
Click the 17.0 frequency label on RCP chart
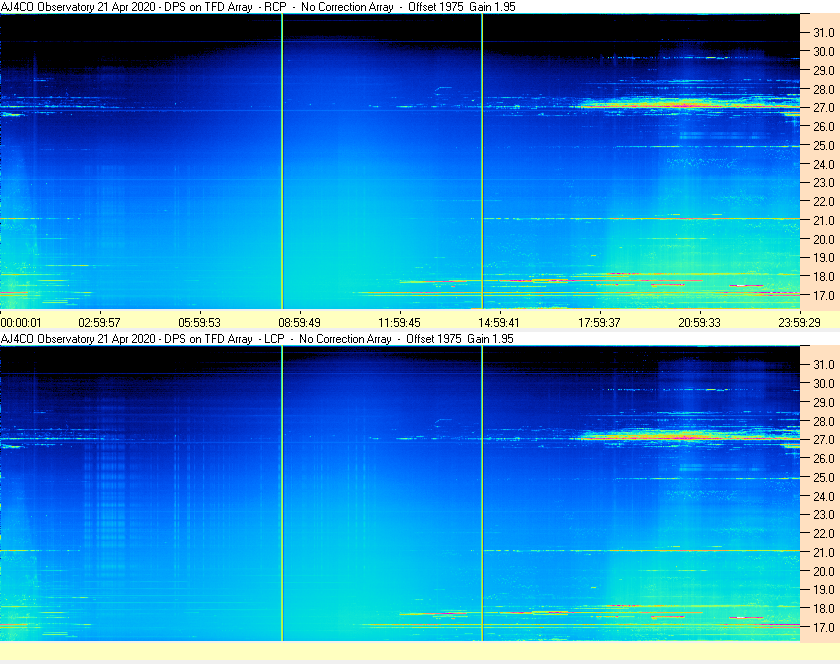pyautogui.click(x=824, y=295)
